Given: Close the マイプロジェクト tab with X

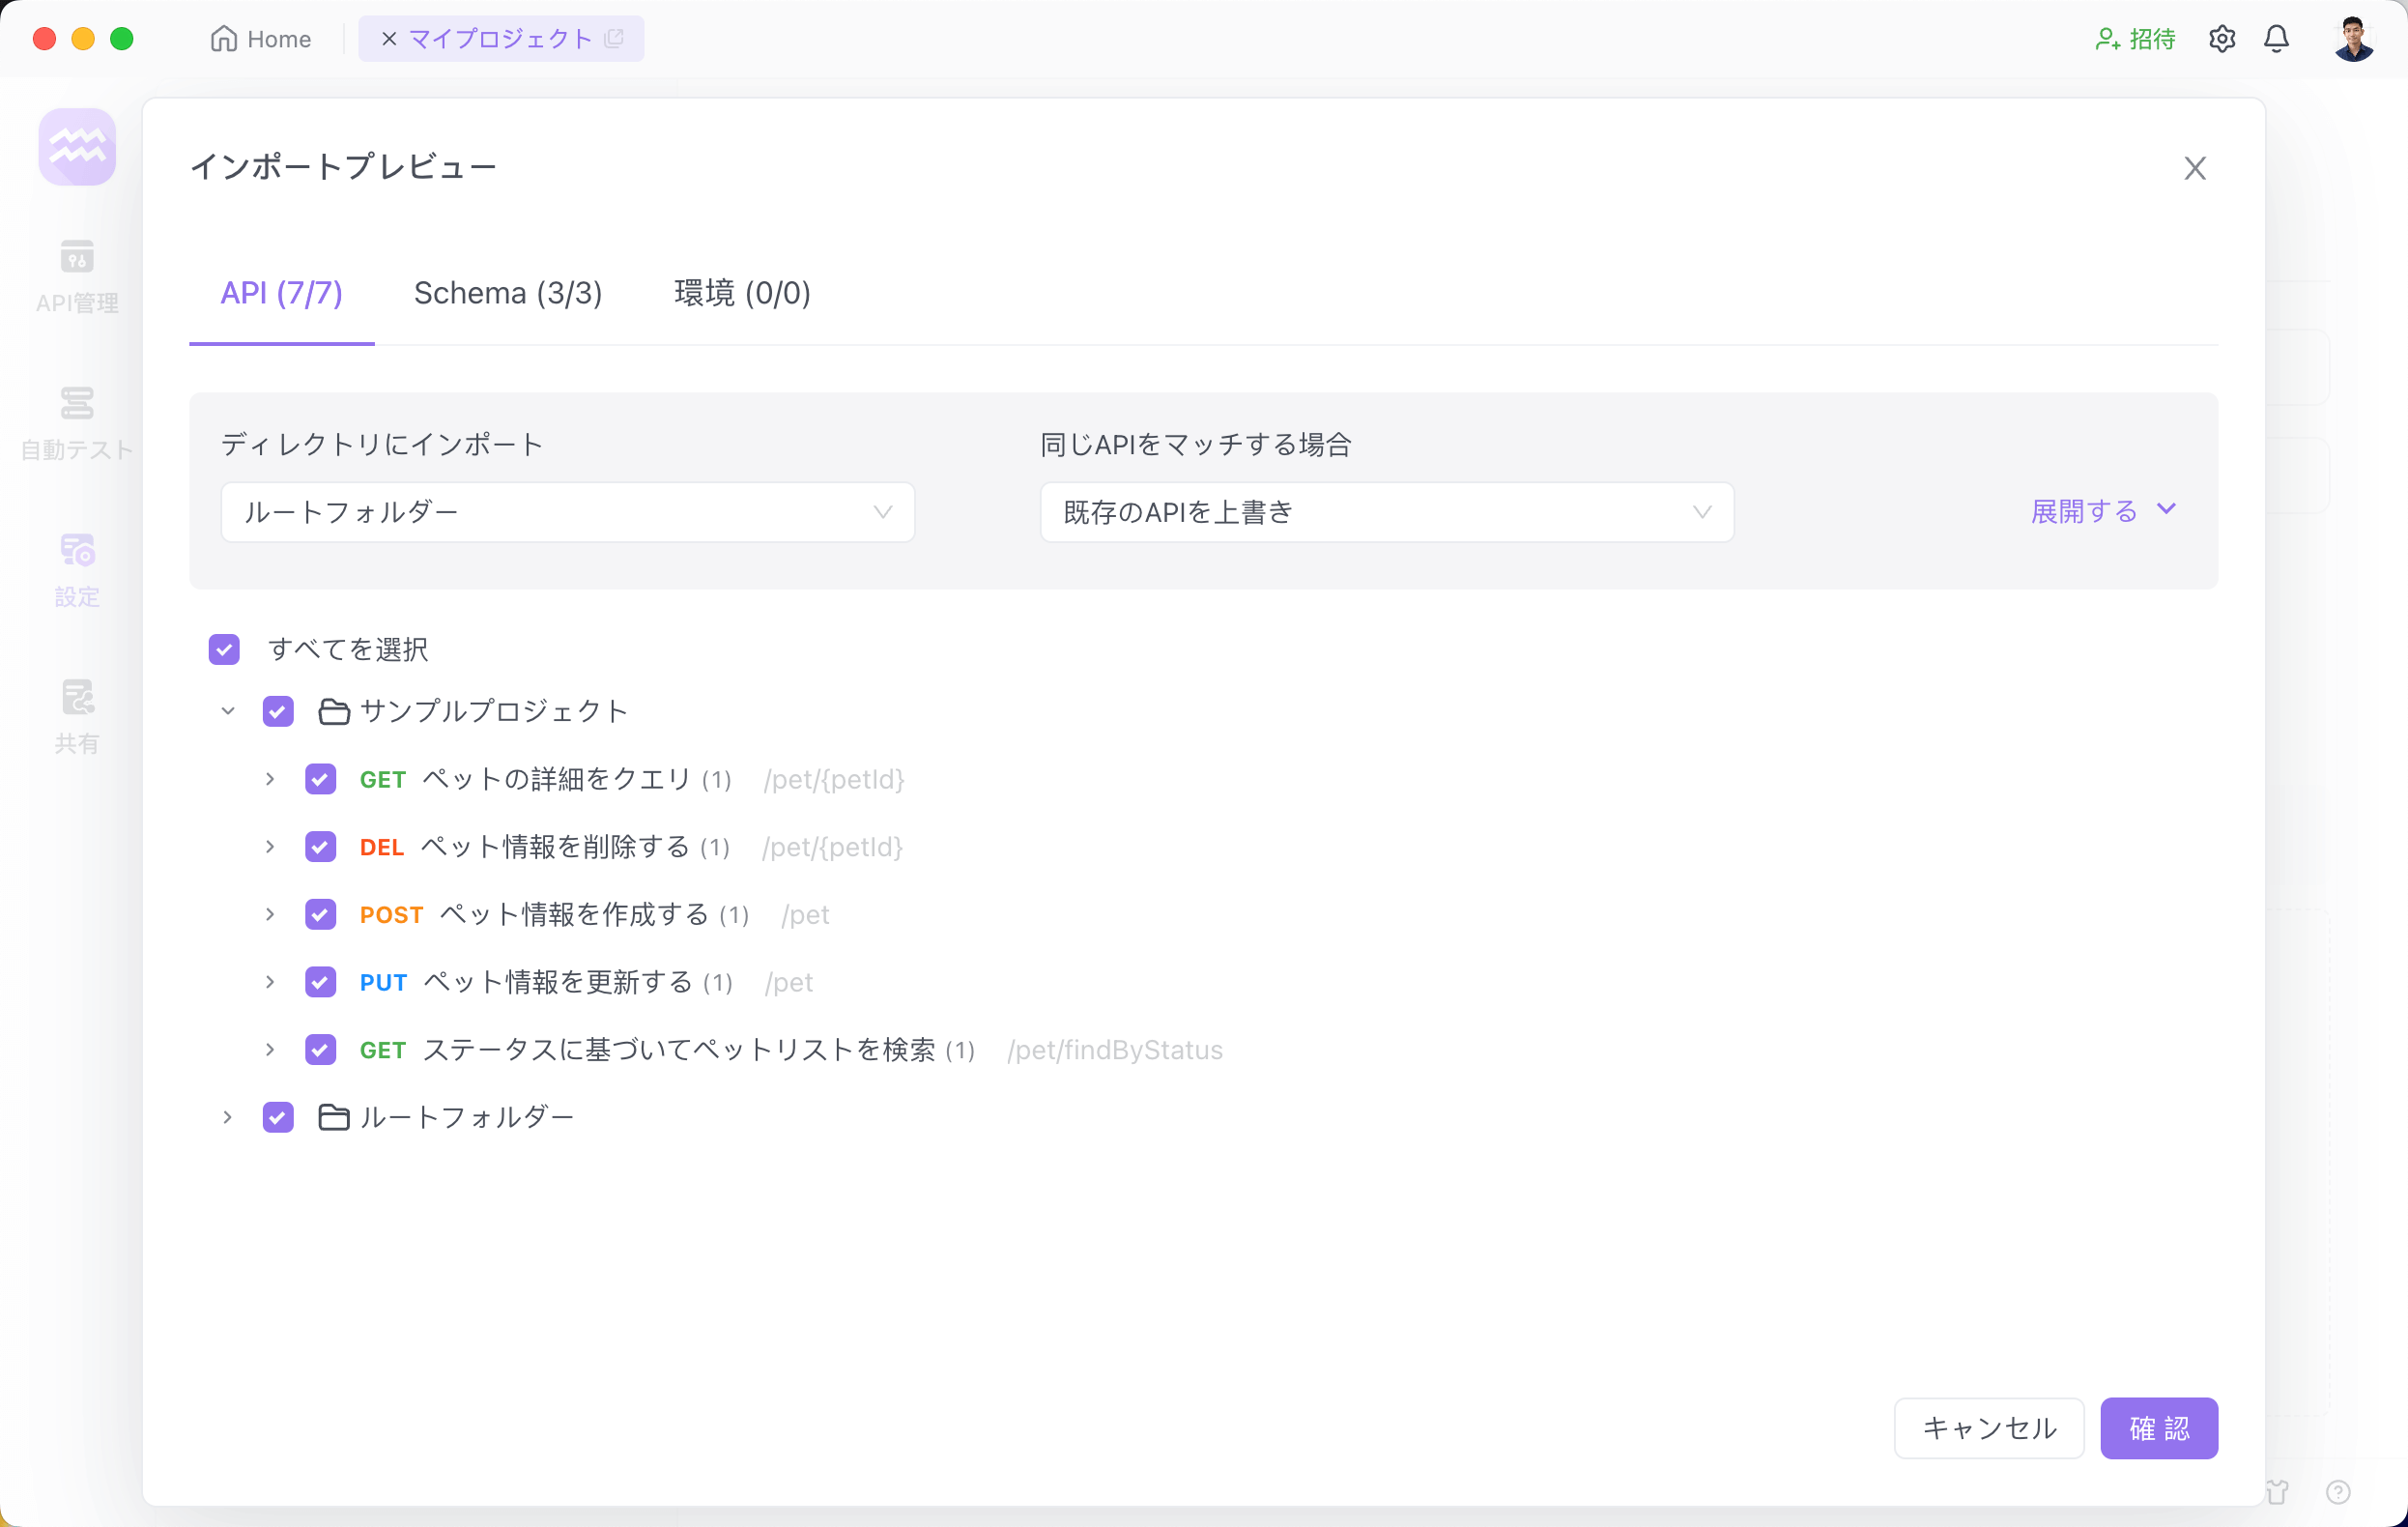Looking at the screenshot, I should click(x=389, y=39).
